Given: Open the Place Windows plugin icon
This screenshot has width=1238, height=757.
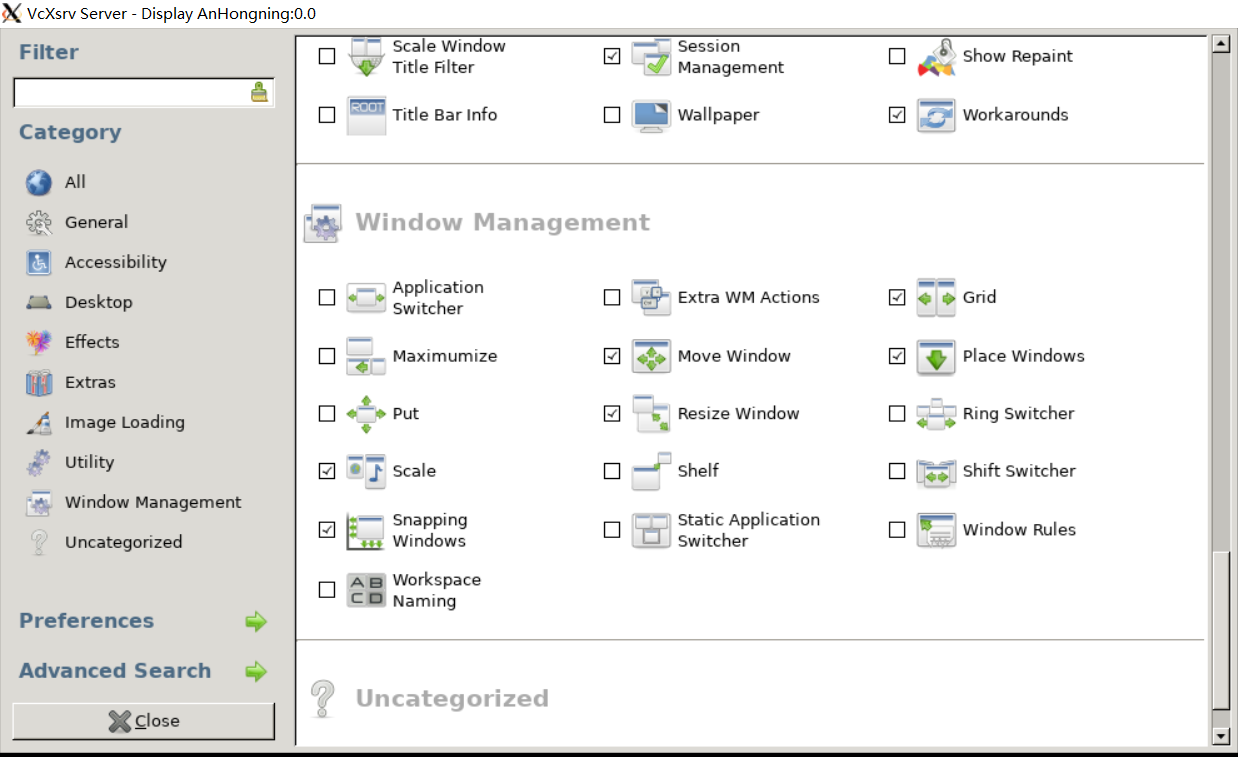Looking at the screenshot, I should tap(936, 357).
